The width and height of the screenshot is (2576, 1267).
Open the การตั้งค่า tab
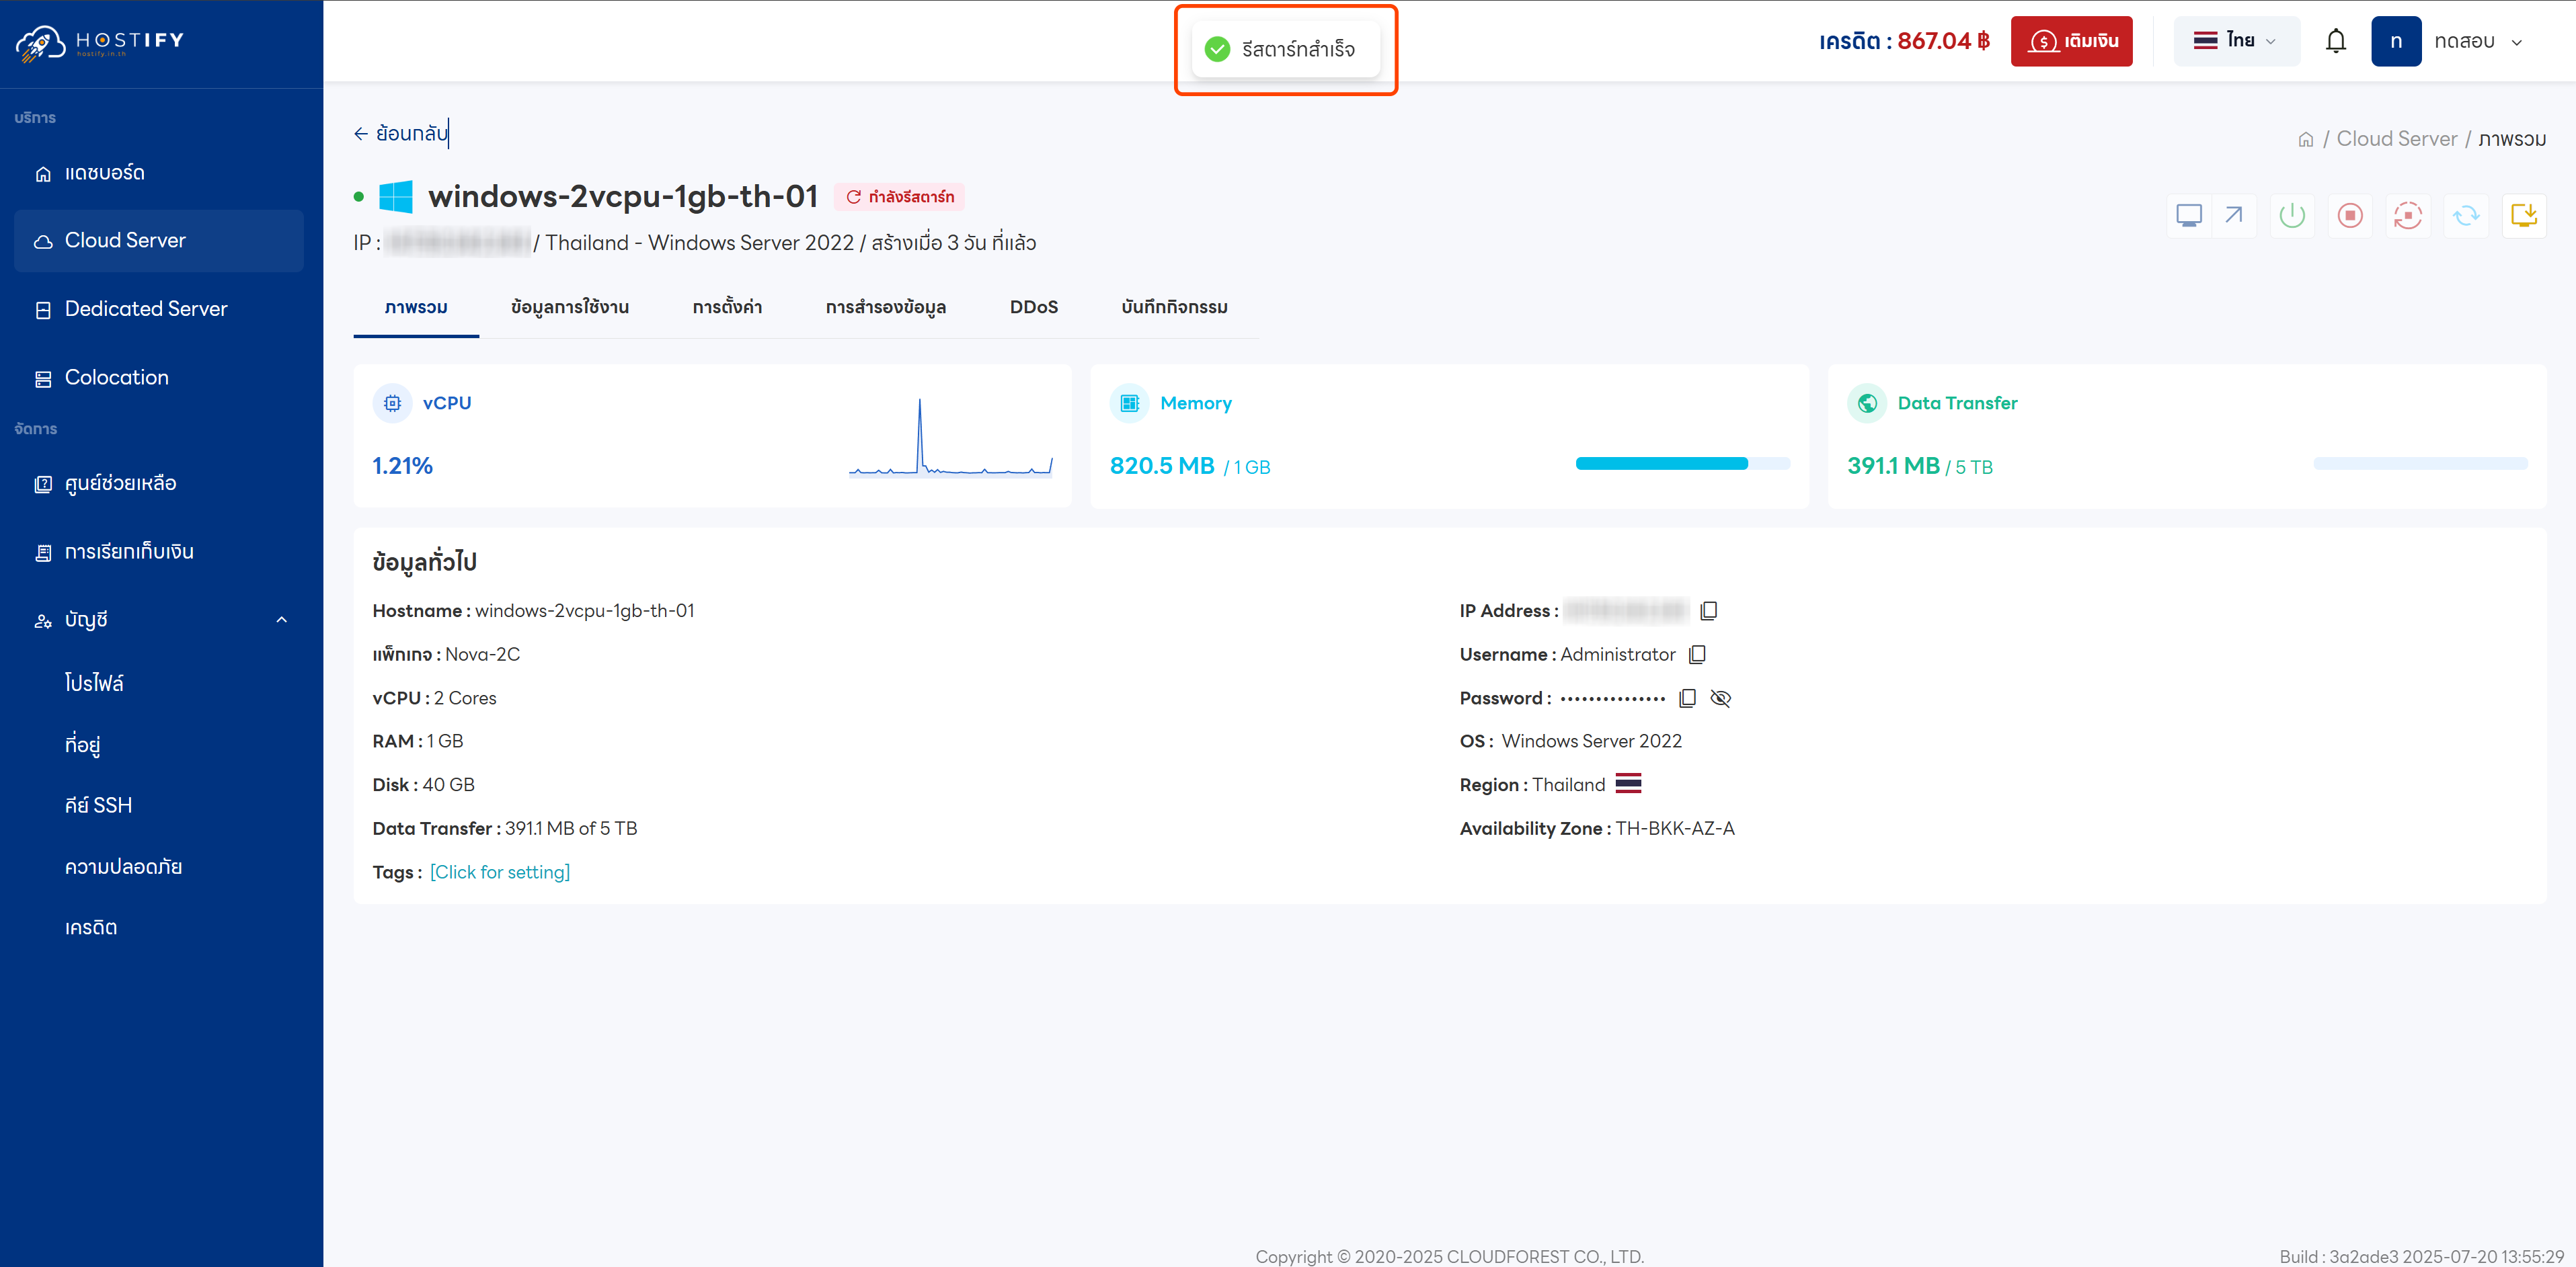coord(727,307)
